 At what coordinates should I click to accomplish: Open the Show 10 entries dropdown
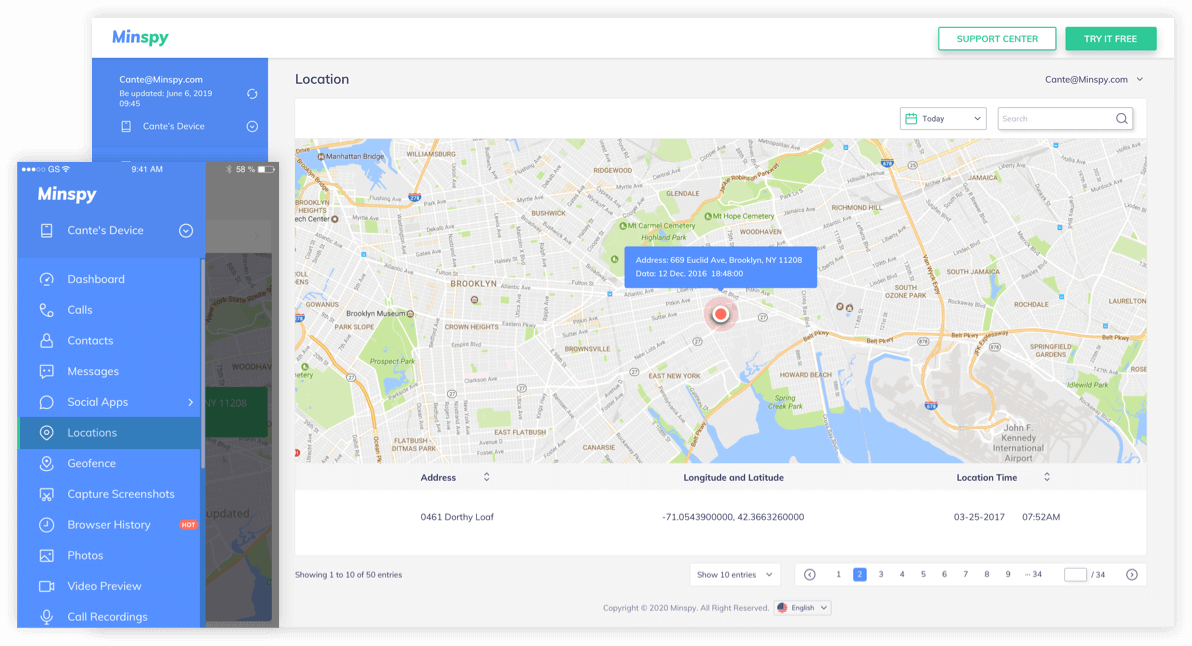735,574
